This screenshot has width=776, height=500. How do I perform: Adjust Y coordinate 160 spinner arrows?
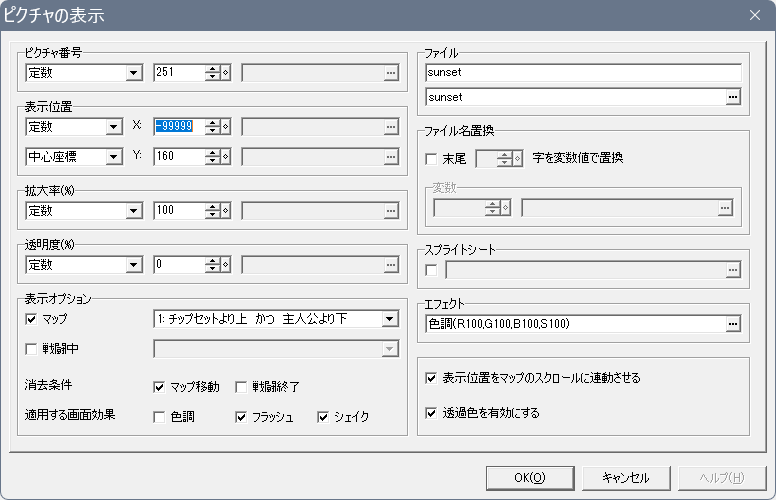[x=213, y=157]
